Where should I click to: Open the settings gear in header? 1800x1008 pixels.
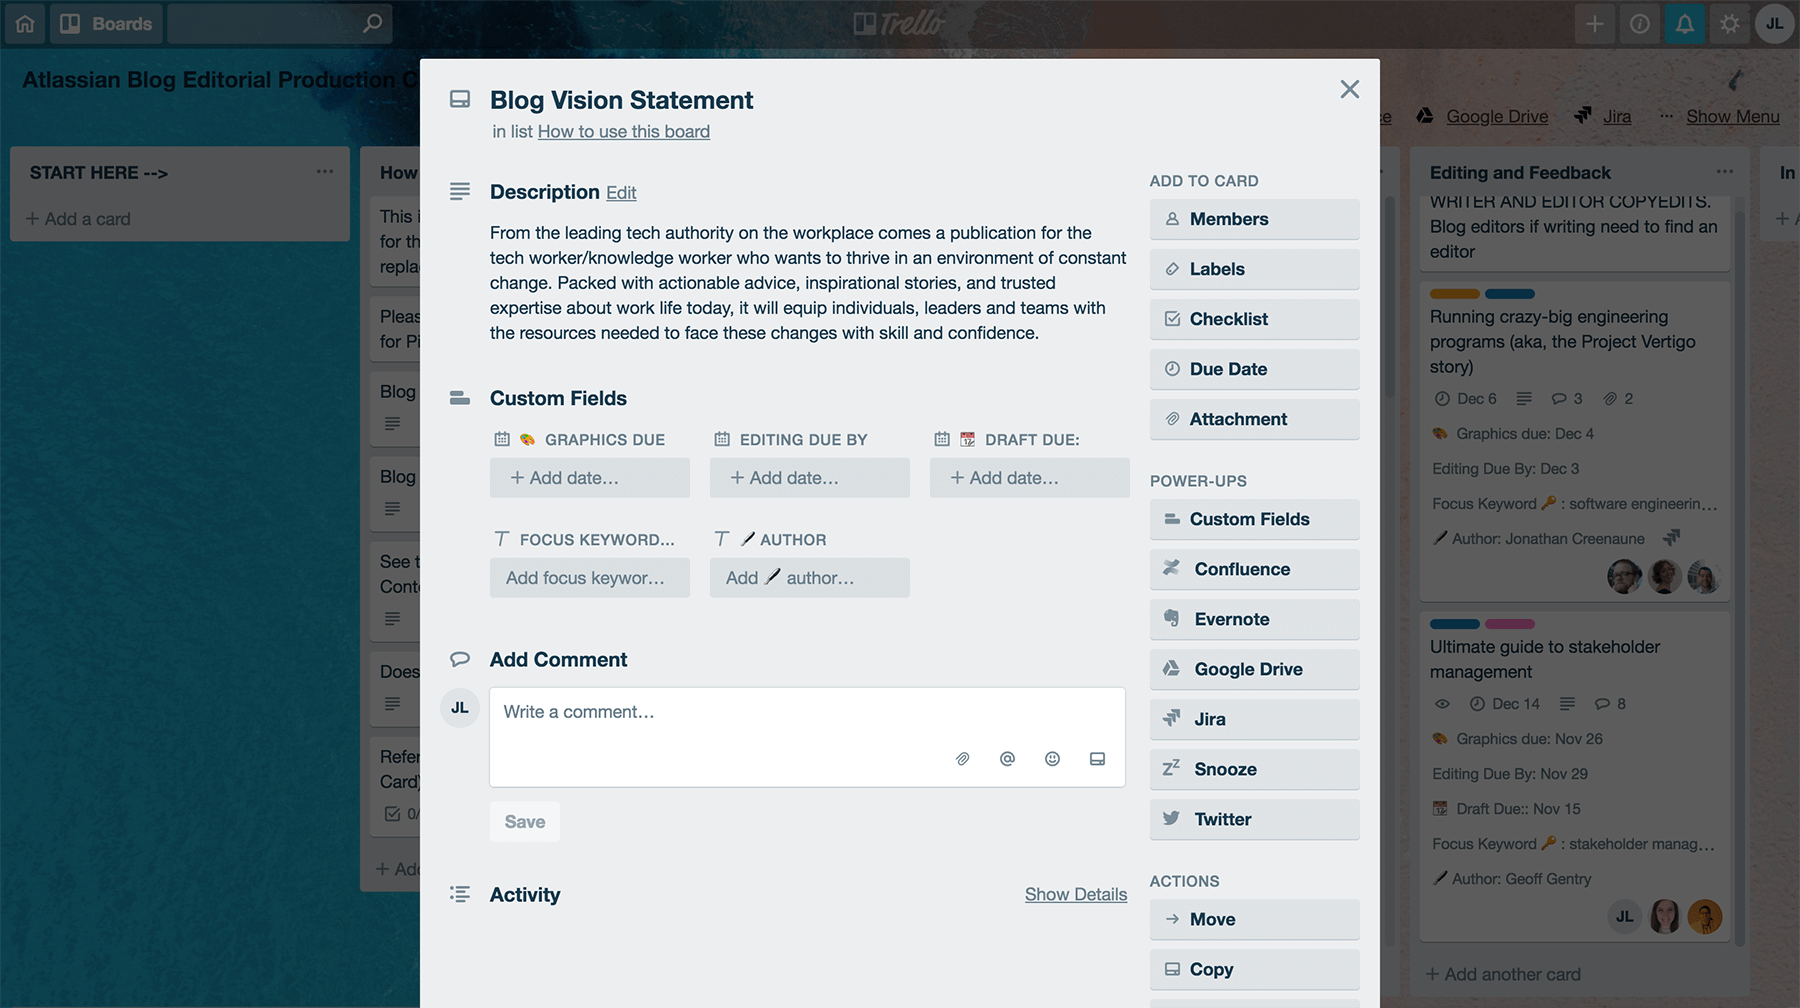pyautogui.click(x=1730, y=24)
